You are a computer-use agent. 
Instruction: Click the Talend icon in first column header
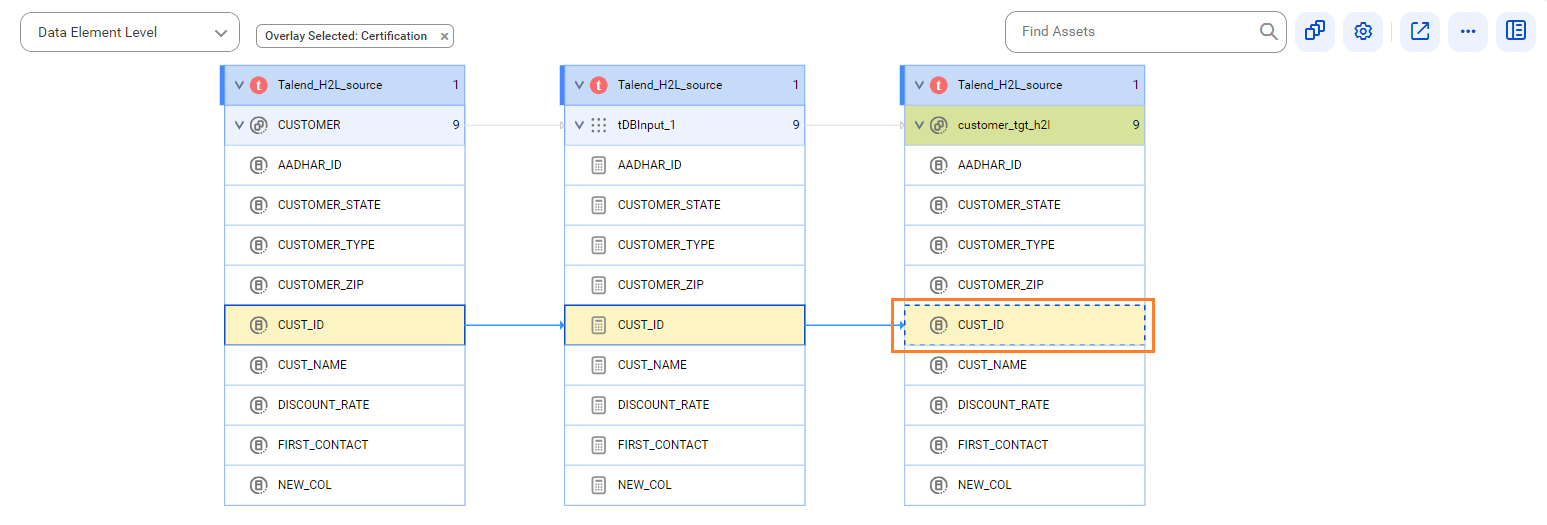(258, 85)
